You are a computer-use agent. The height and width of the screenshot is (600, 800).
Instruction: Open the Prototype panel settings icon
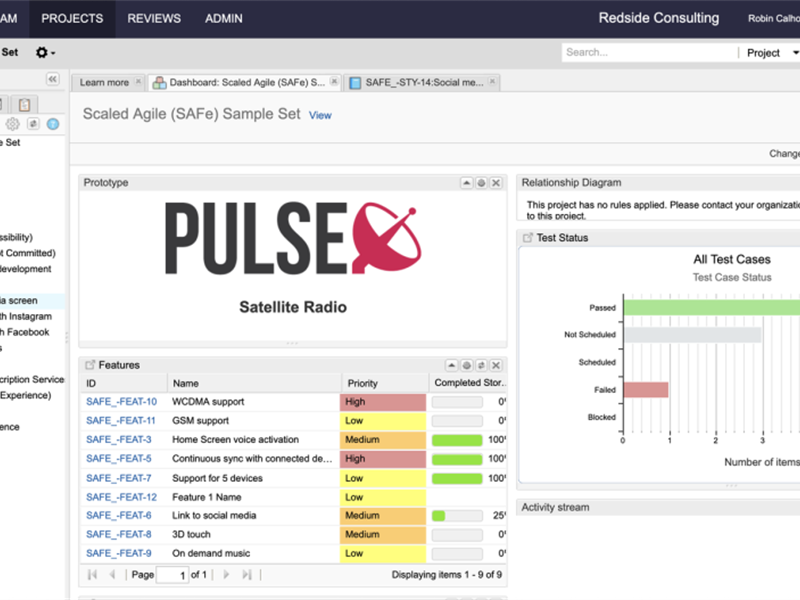[481, 183]
